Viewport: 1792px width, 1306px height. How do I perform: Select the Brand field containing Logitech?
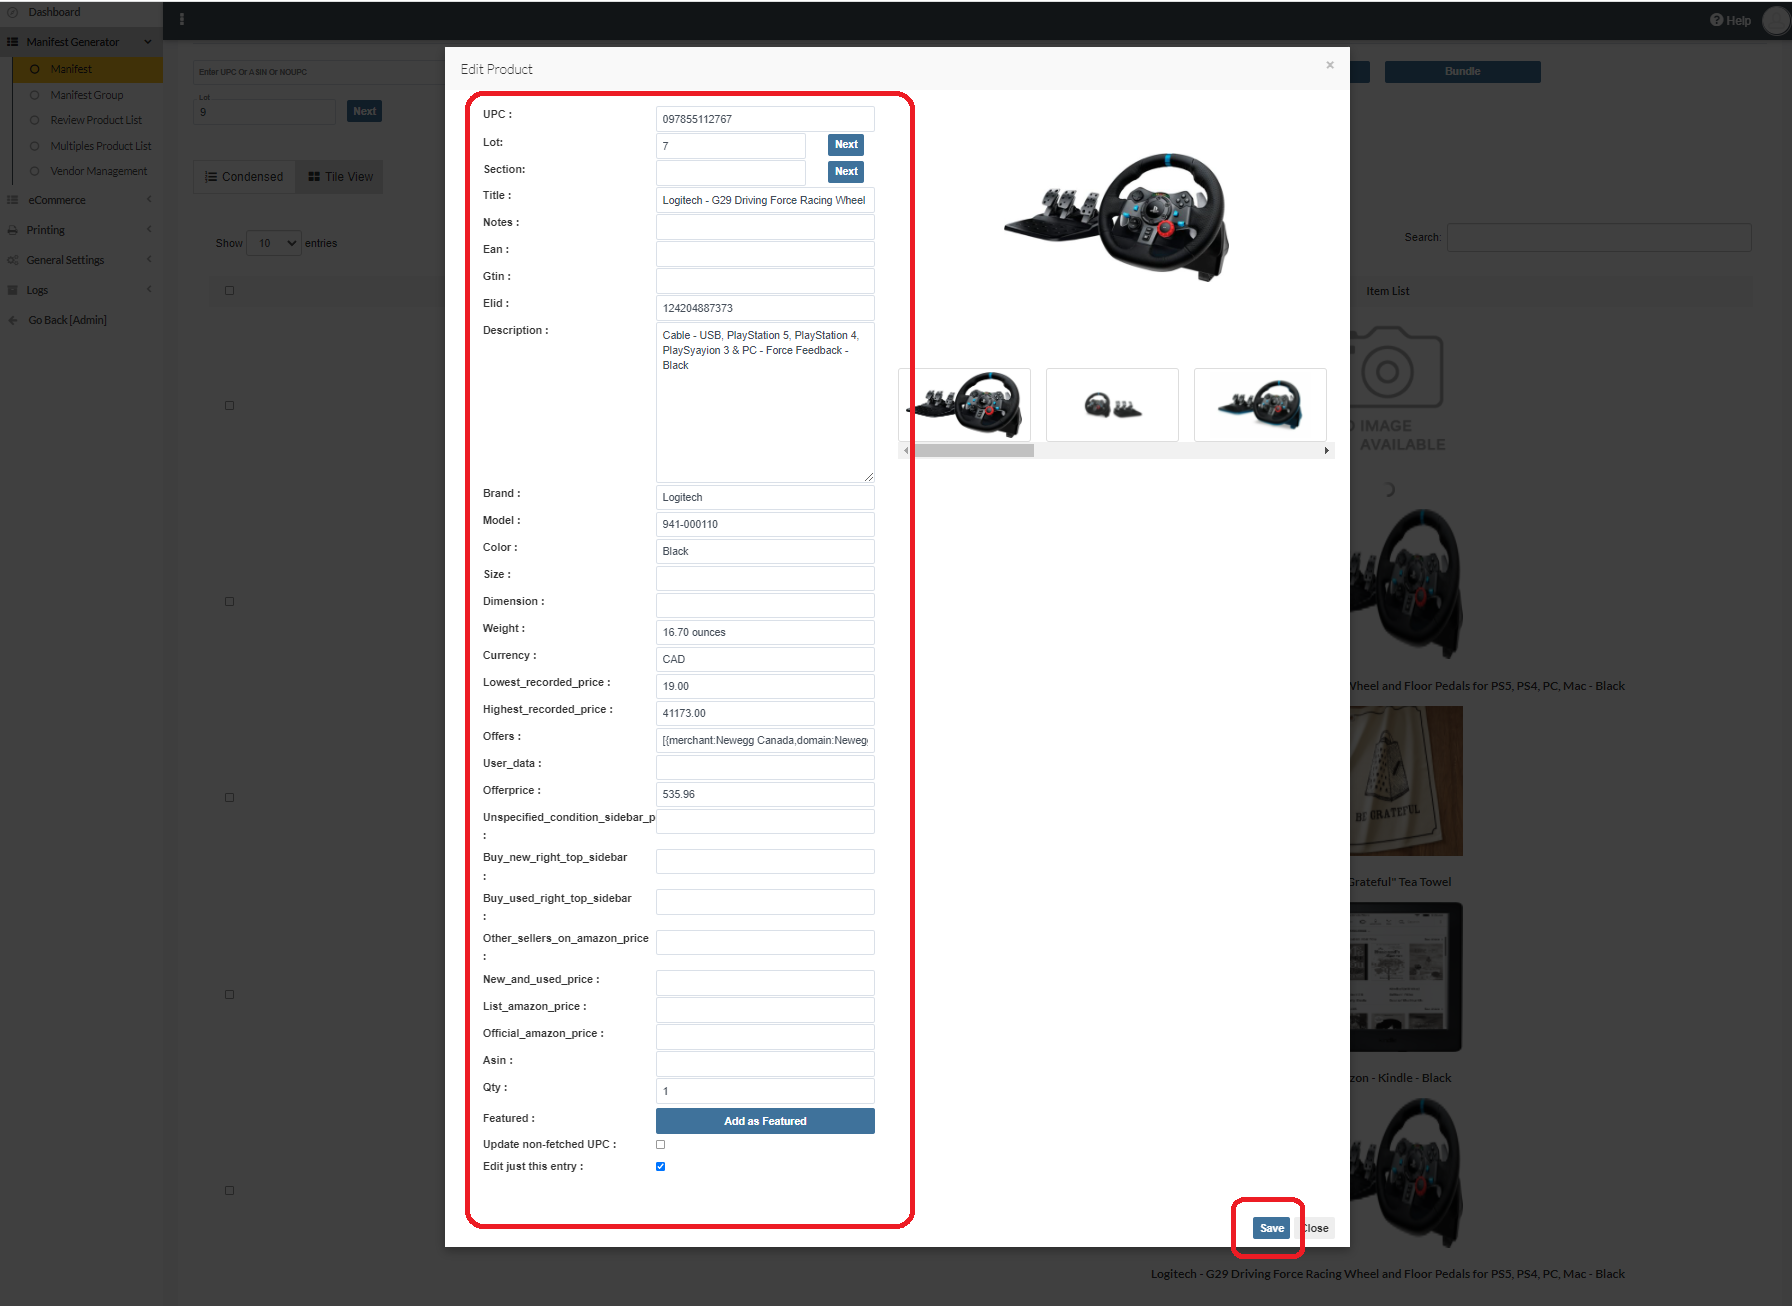[765, 497]
